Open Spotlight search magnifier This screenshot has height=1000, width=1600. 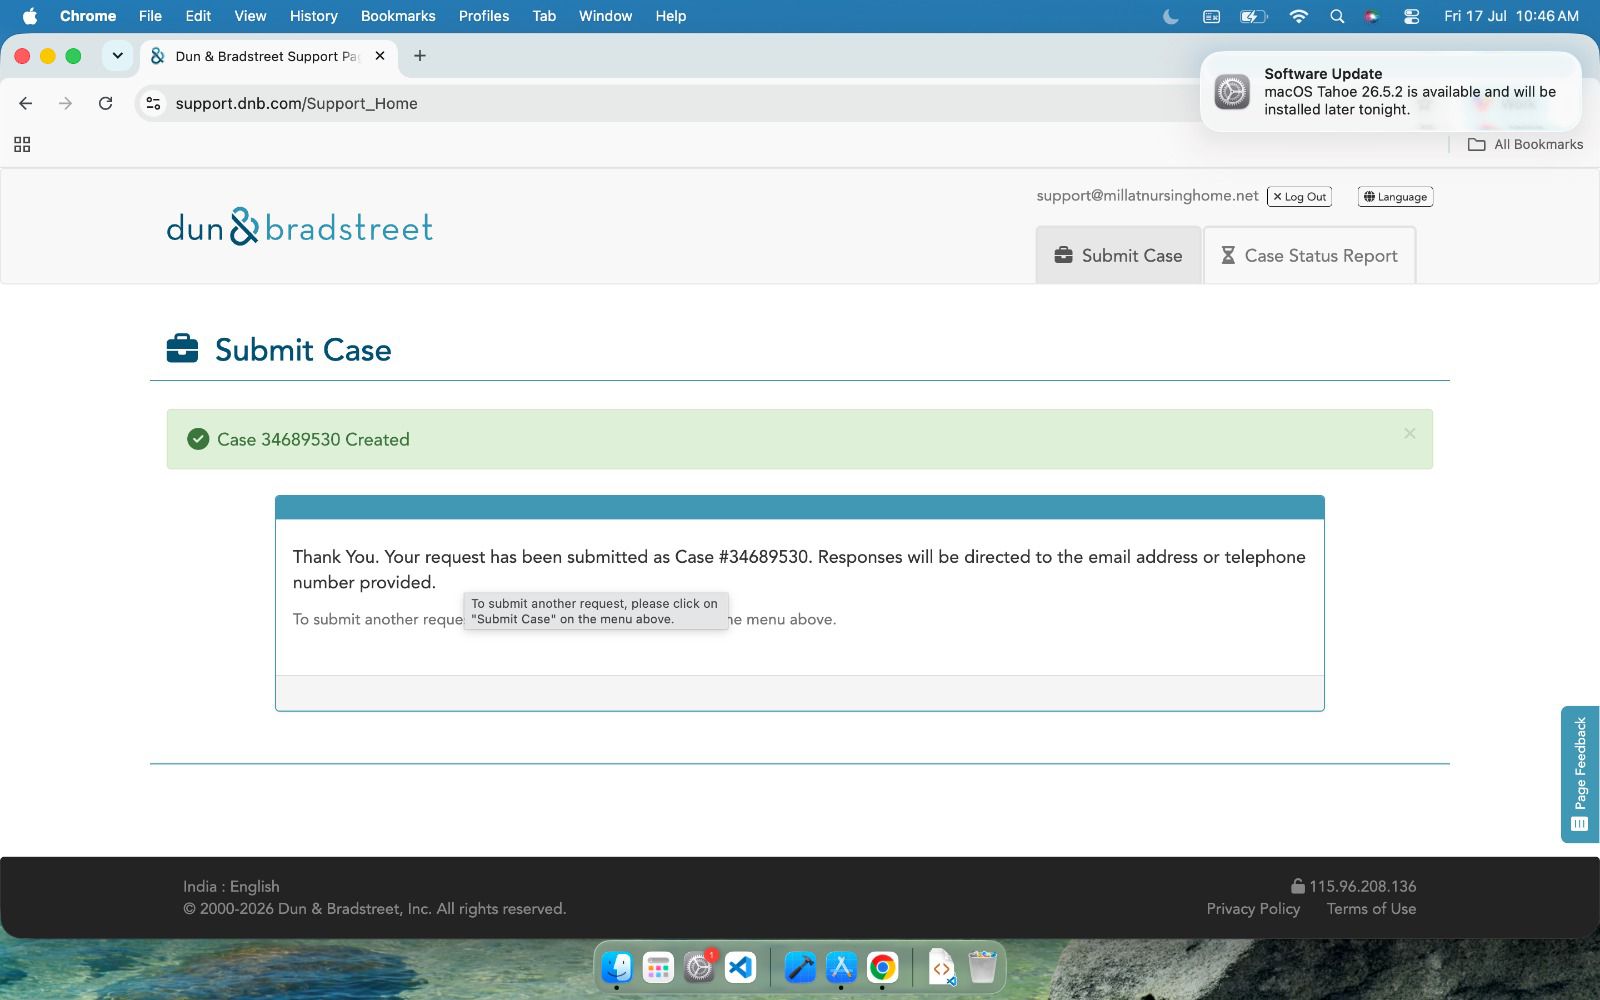point(1337,16)
